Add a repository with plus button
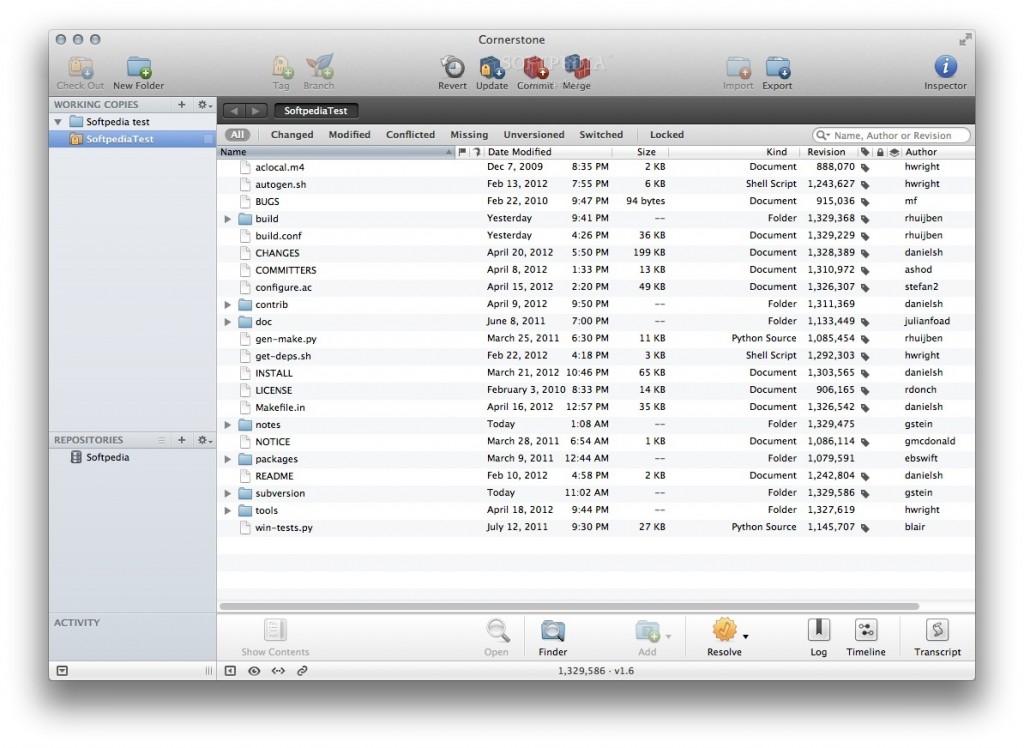 pos(182,440)
